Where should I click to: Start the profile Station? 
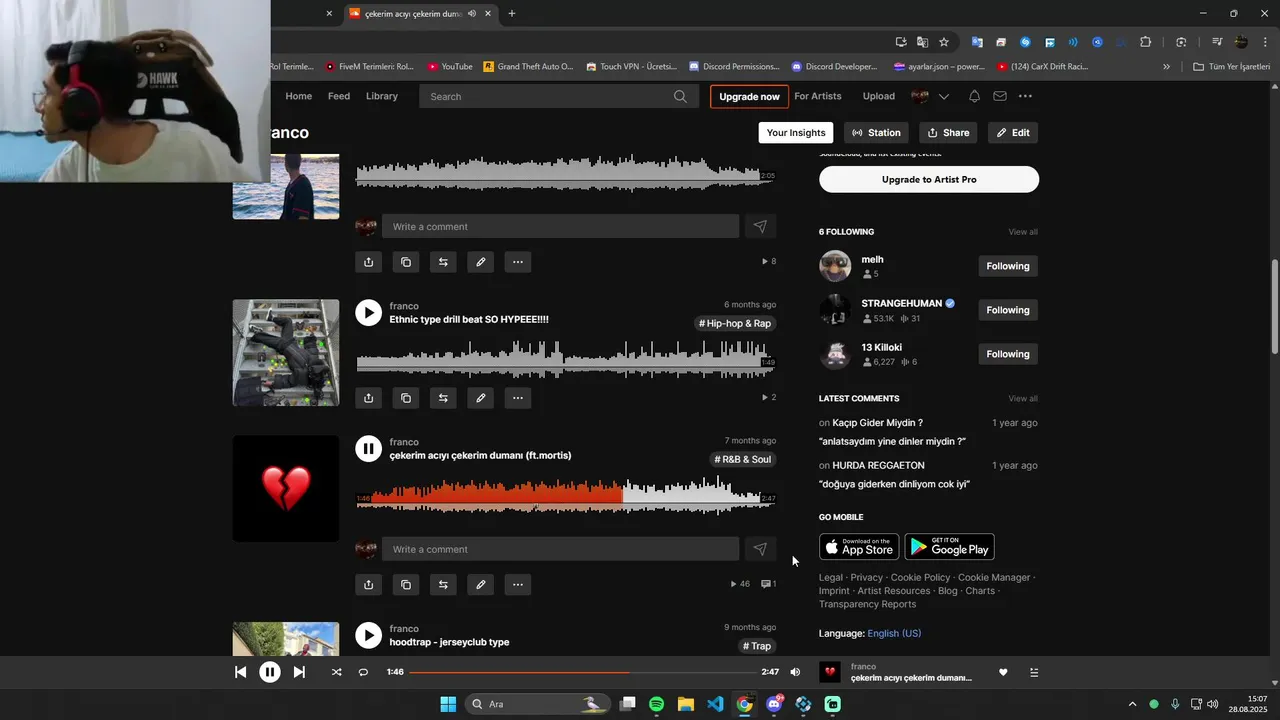click(876, 133)
